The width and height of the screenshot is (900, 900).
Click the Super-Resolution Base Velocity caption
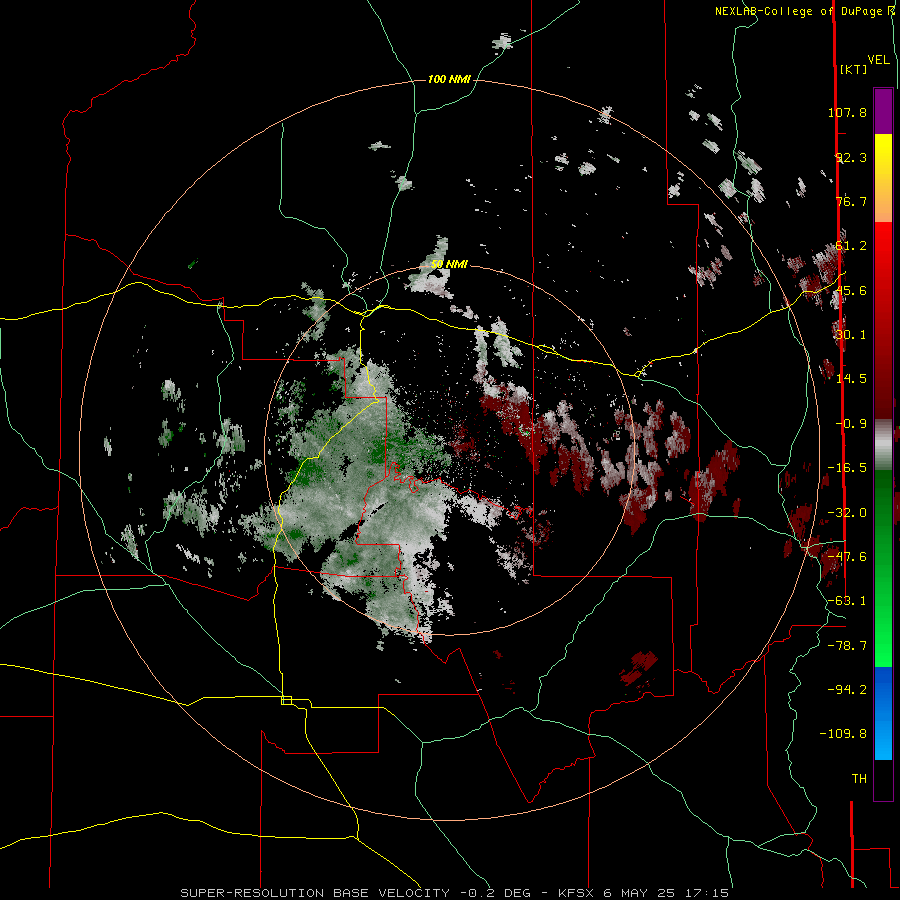coord(455,893)
